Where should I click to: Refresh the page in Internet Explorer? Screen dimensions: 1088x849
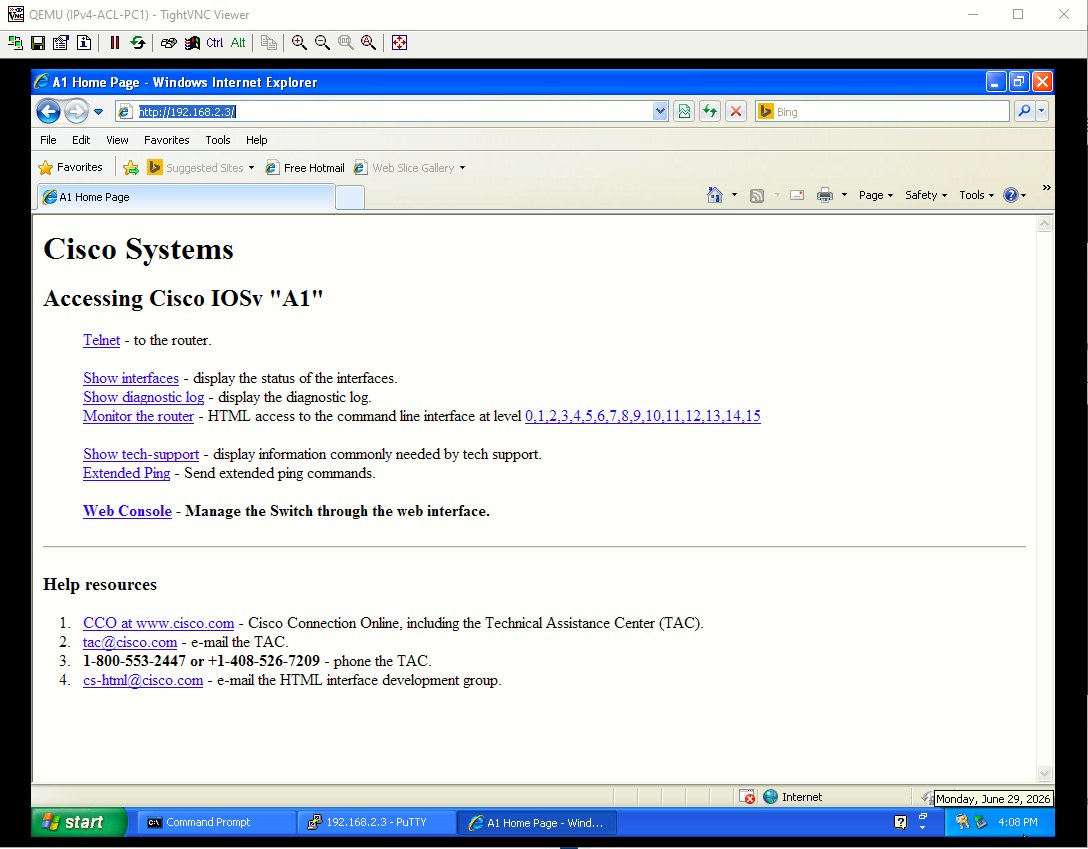tap(710, 111)
